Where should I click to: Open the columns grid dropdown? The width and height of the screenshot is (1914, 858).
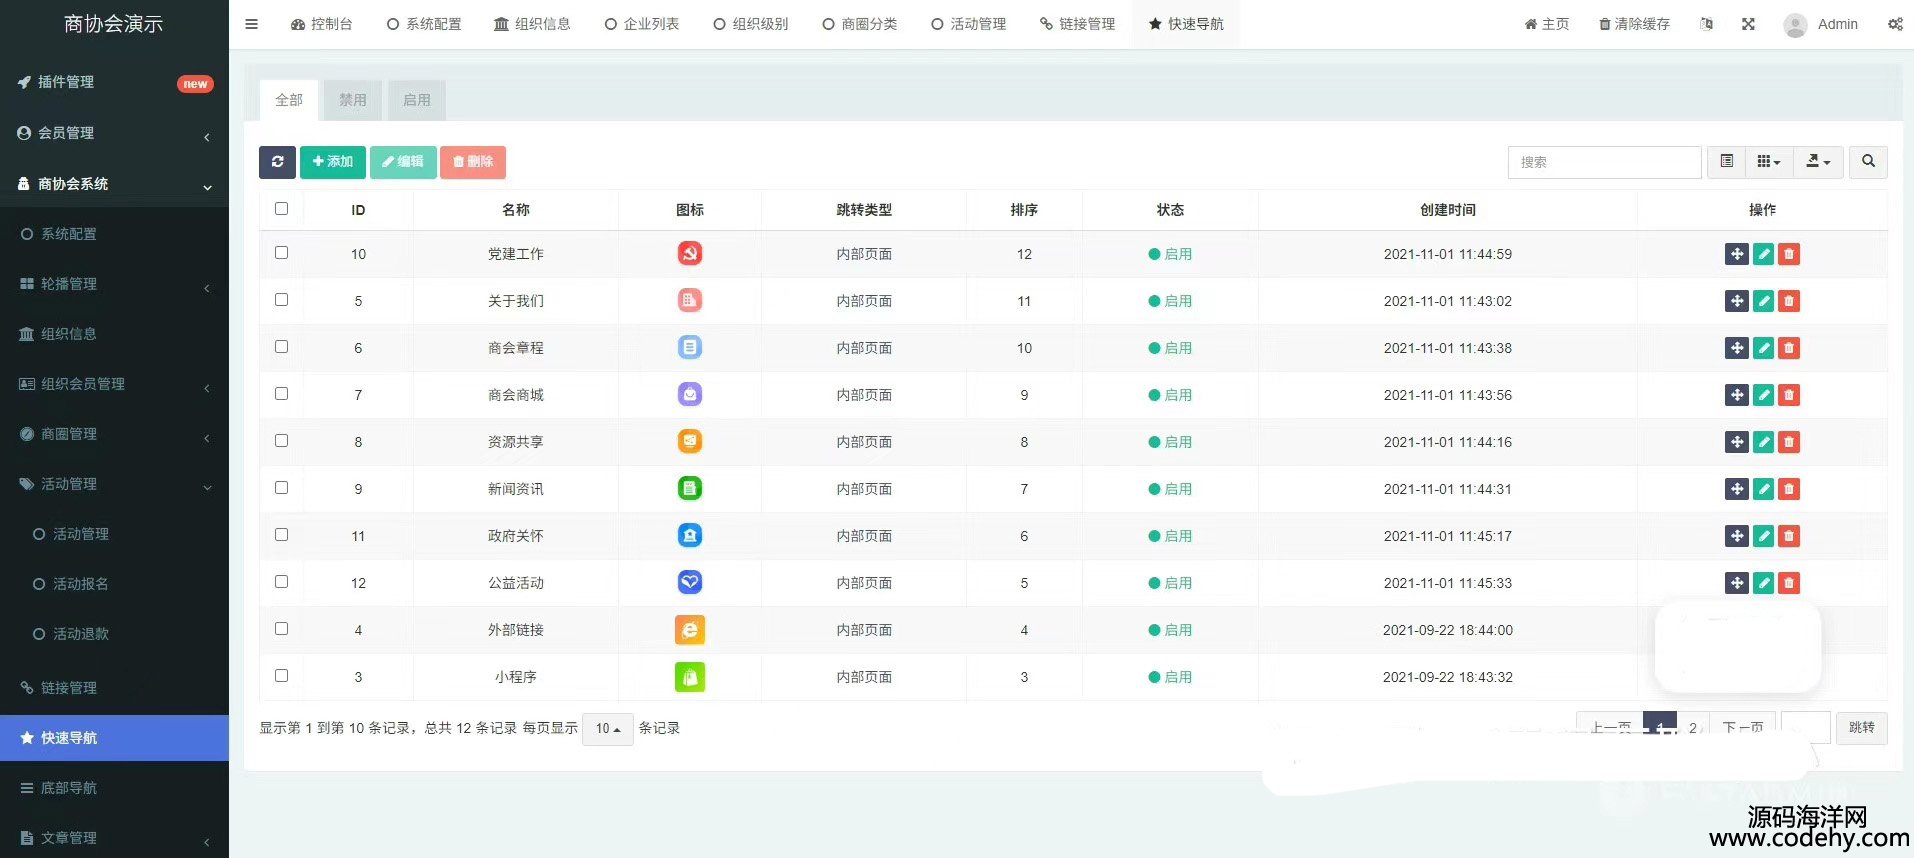click(1768, 162)
